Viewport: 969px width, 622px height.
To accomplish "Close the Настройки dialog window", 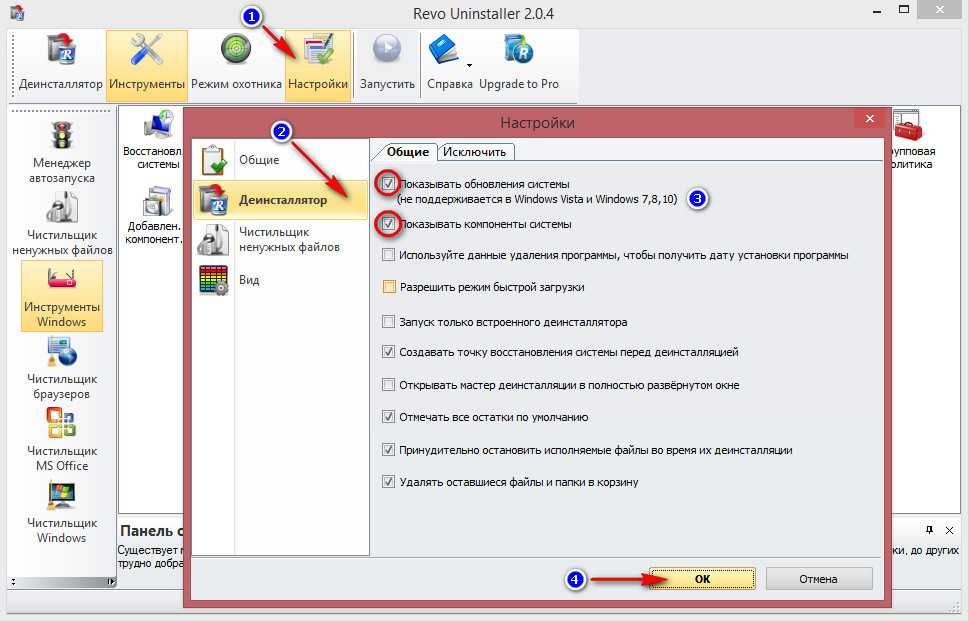I will pyautogui.click(x=867, y=122).
